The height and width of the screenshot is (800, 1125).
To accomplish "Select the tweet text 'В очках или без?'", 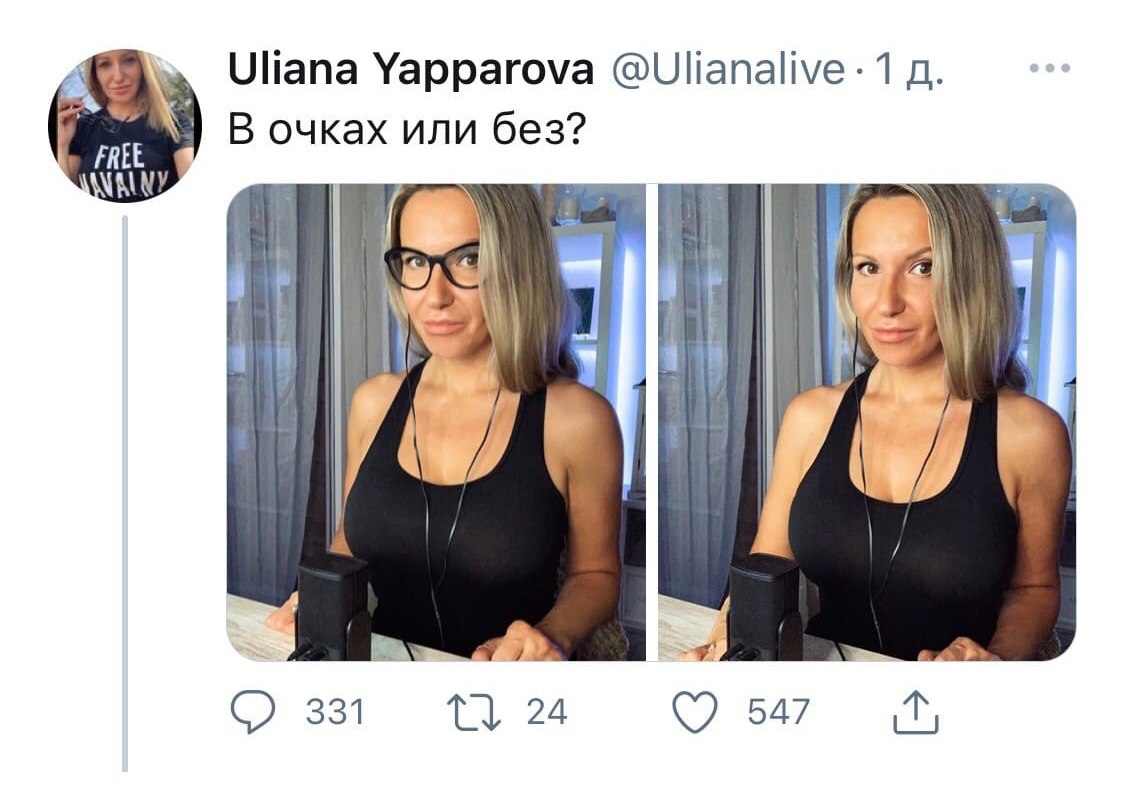I will pyautogui.click(x=407, y=130).
